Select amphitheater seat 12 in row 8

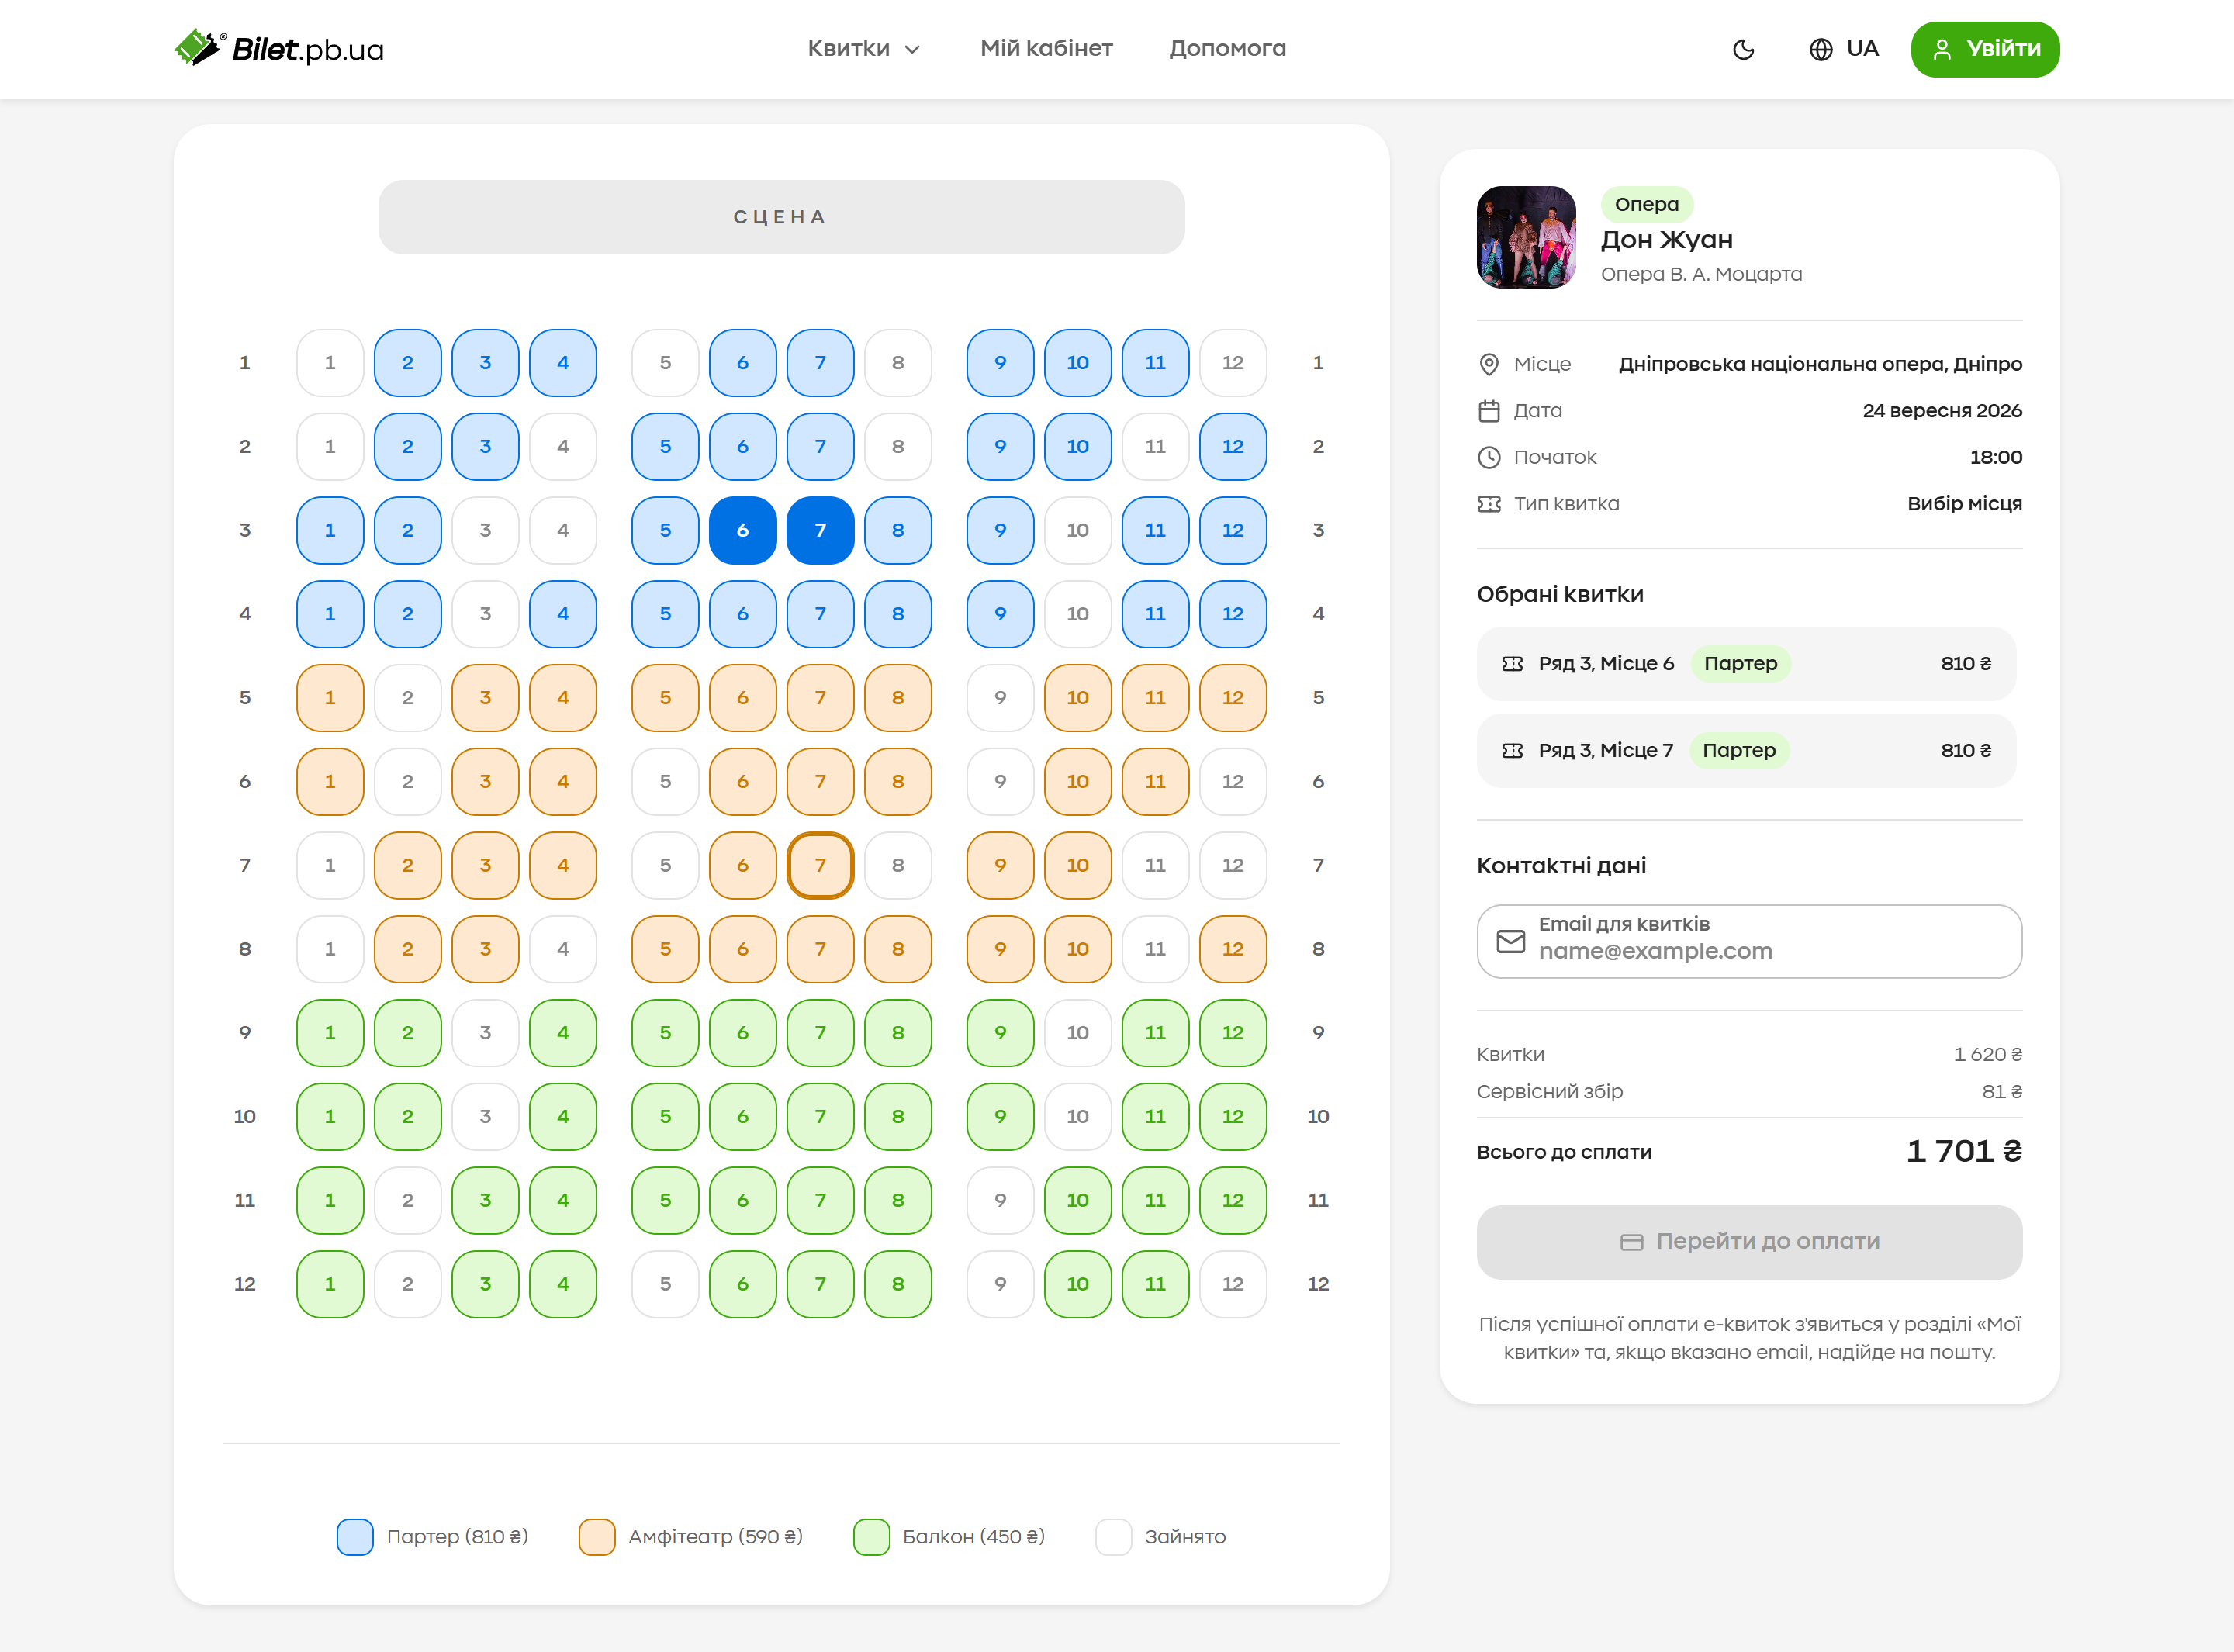[x=1233, y=949]
